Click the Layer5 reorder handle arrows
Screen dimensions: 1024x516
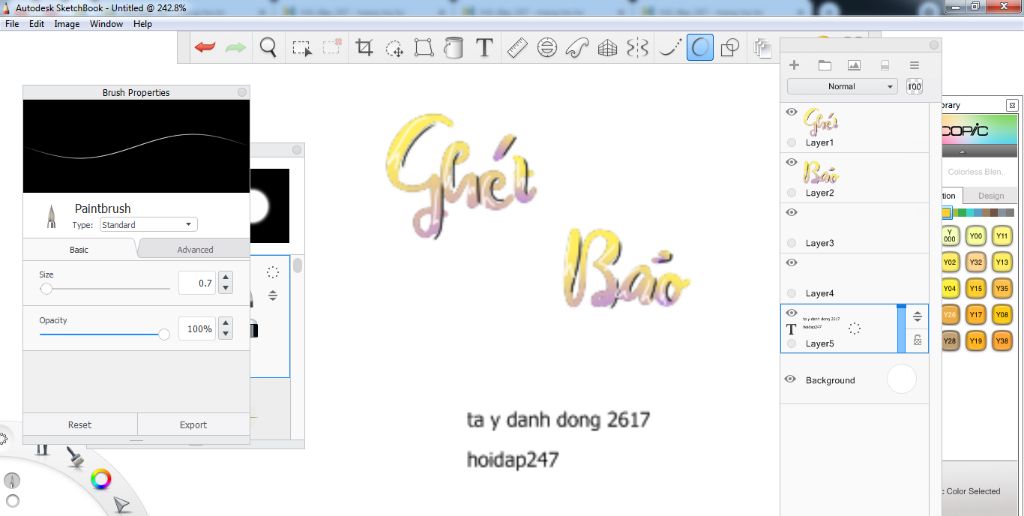tap(918, 317)
